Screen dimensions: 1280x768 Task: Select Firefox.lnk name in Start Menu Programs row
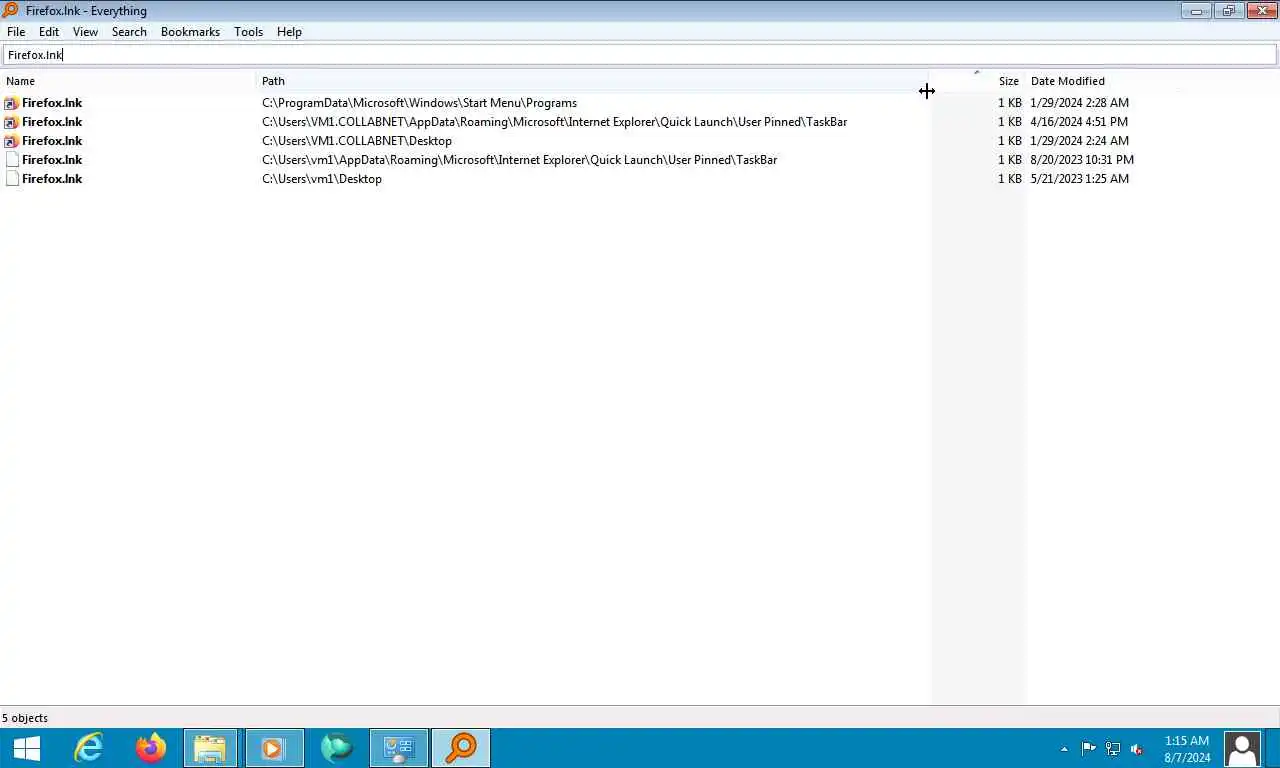click(52, 103)
